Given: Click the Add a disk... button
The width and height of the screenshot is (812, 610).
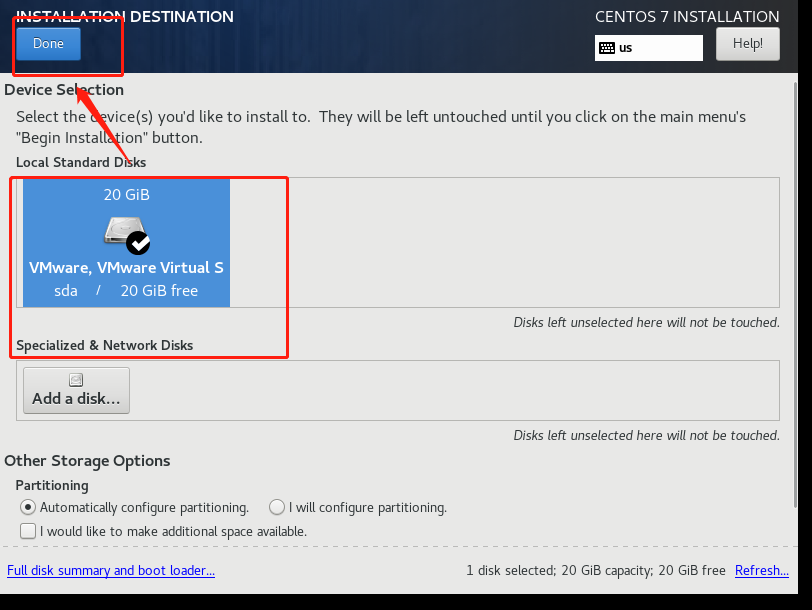Looking at the screenshot, I should (76, 390).
